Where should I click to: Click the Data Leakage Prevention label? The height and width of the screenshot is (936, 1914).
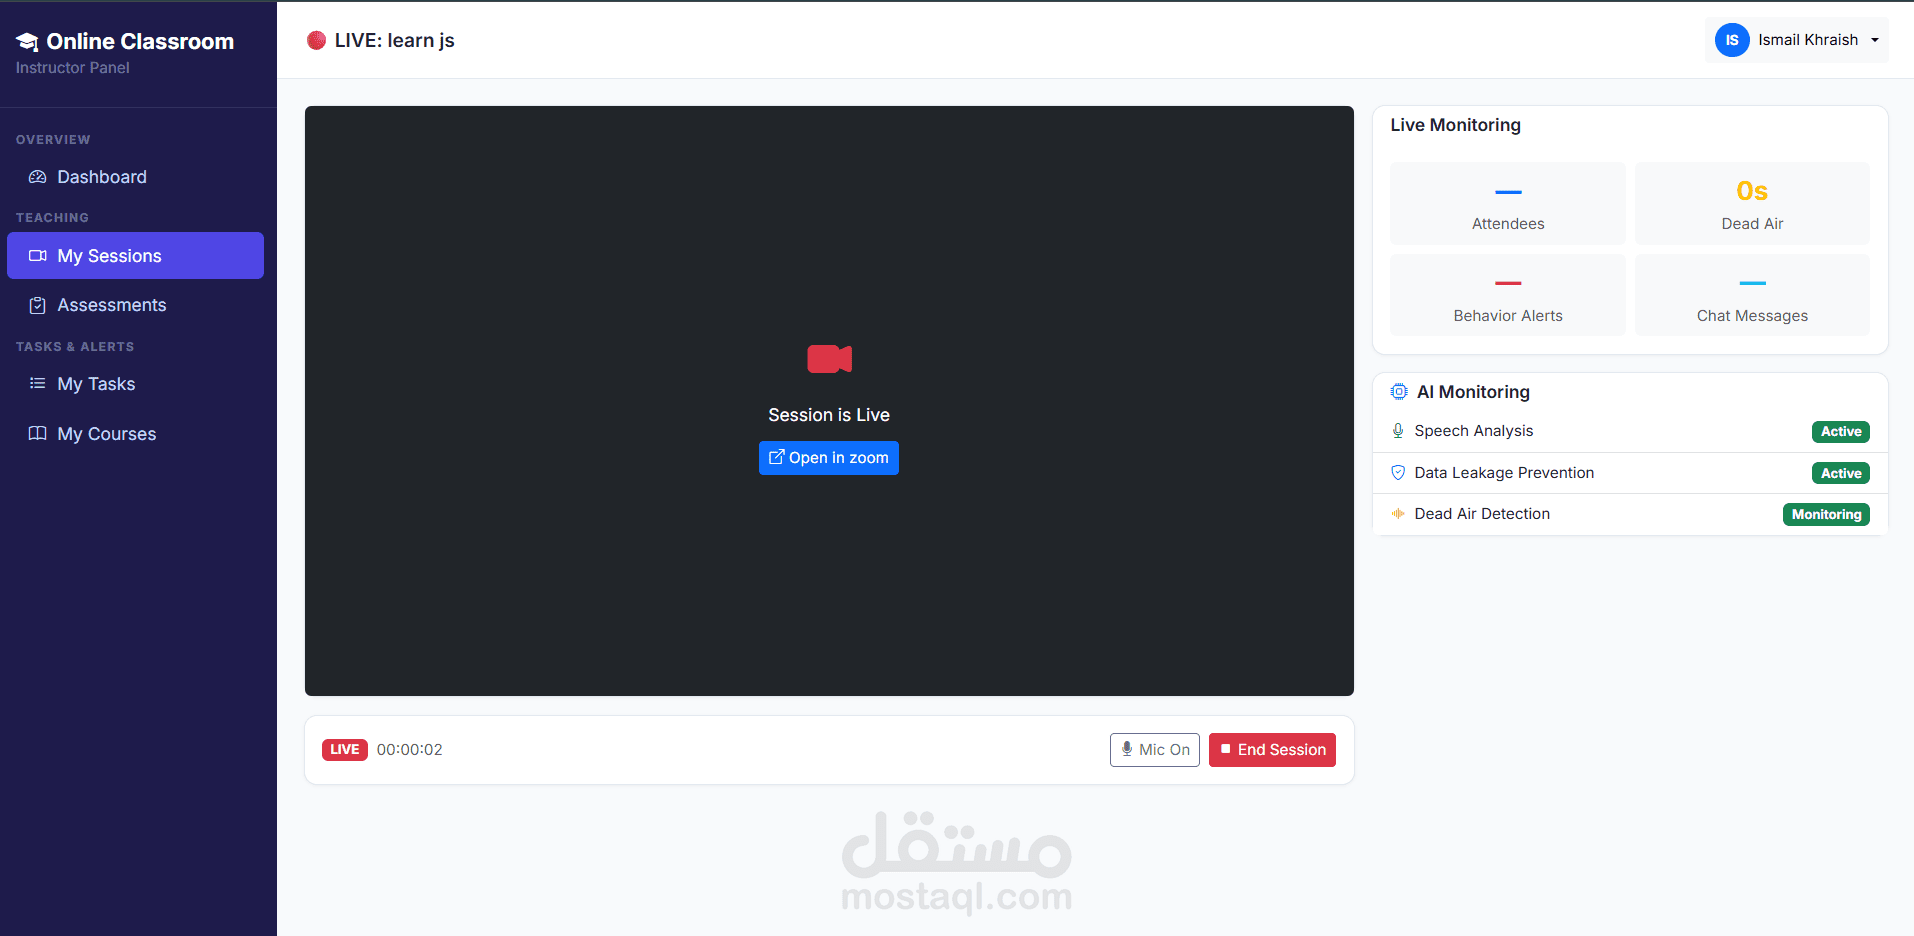[1504, 473]
